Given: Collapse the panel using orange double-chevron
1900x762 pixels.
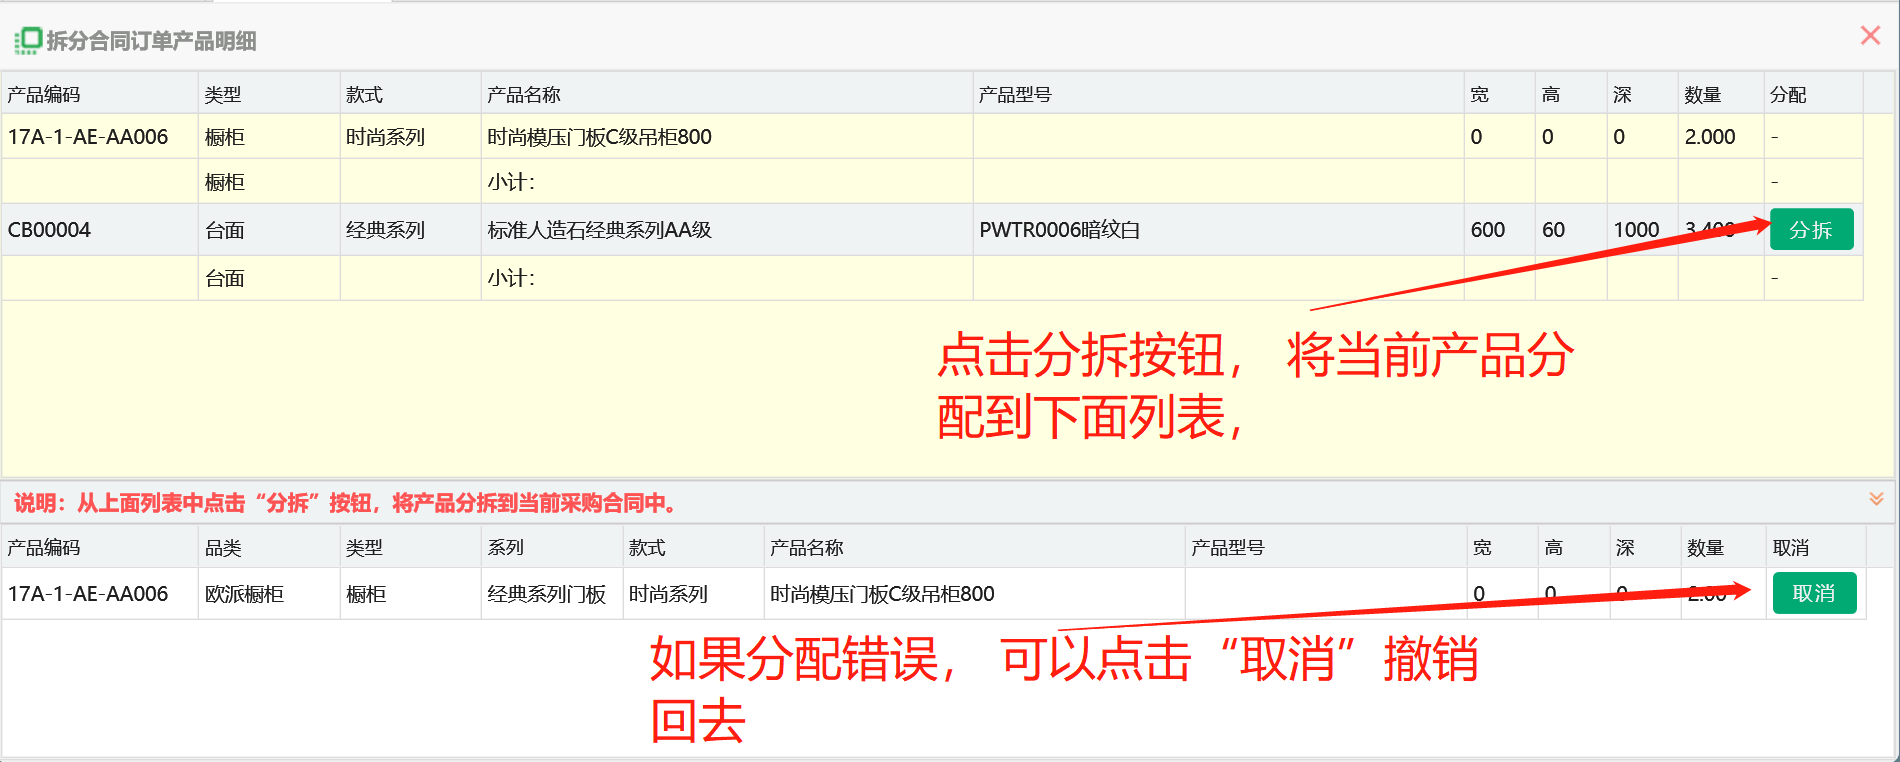Looking at the screenshot, I should point(1876,499).
